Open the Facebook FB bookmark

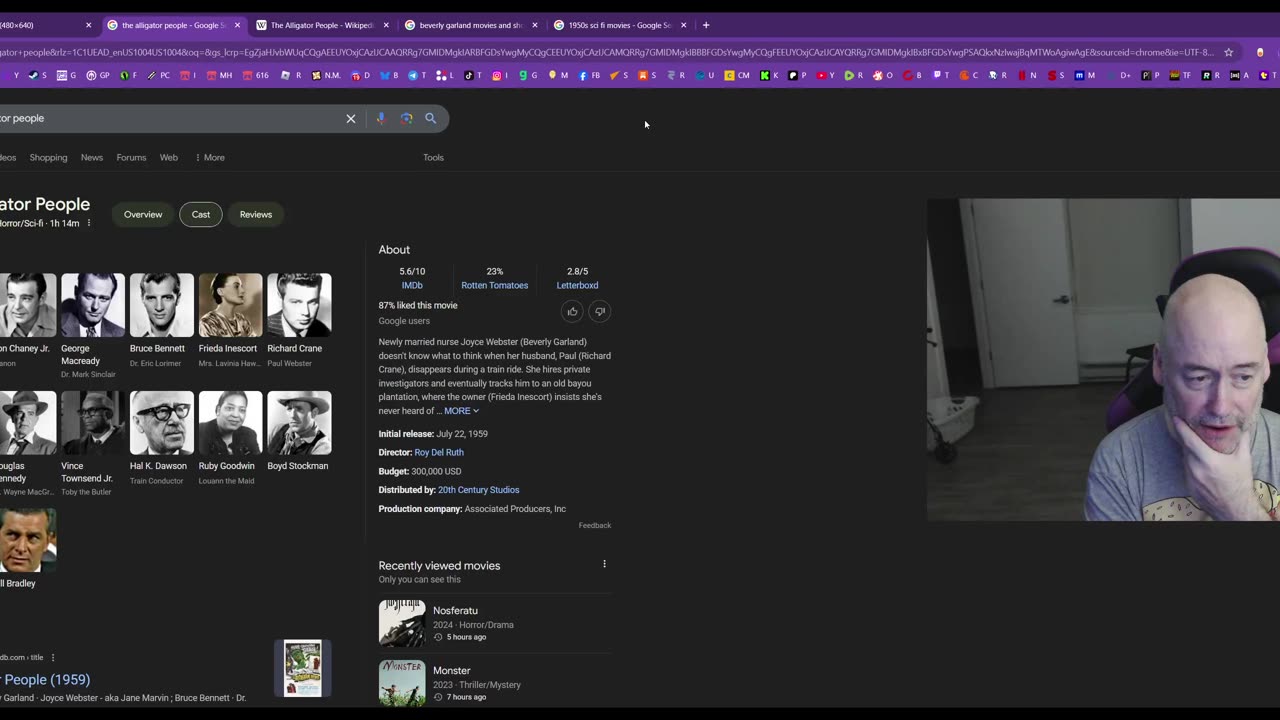(x=589, y=75)
